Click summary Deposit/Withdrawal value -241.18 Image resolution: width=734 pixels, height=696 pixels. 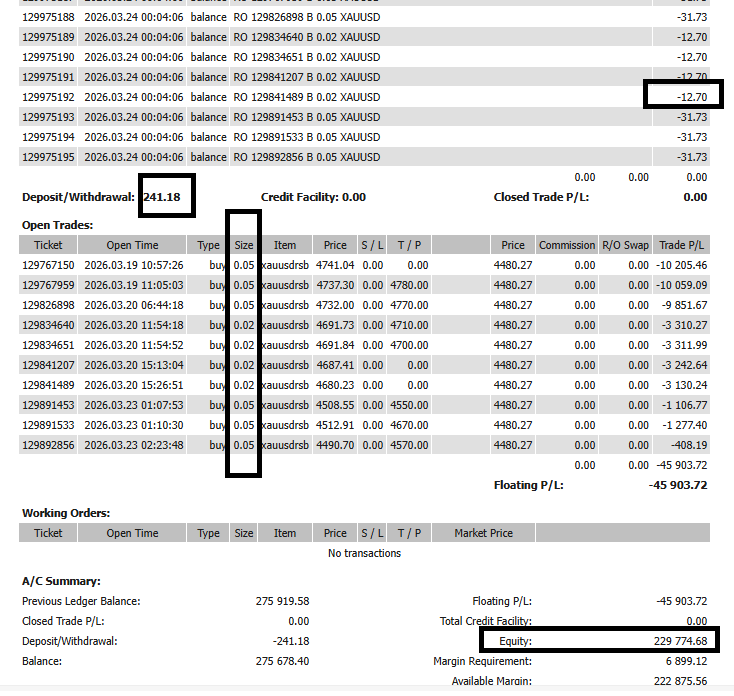291,641
